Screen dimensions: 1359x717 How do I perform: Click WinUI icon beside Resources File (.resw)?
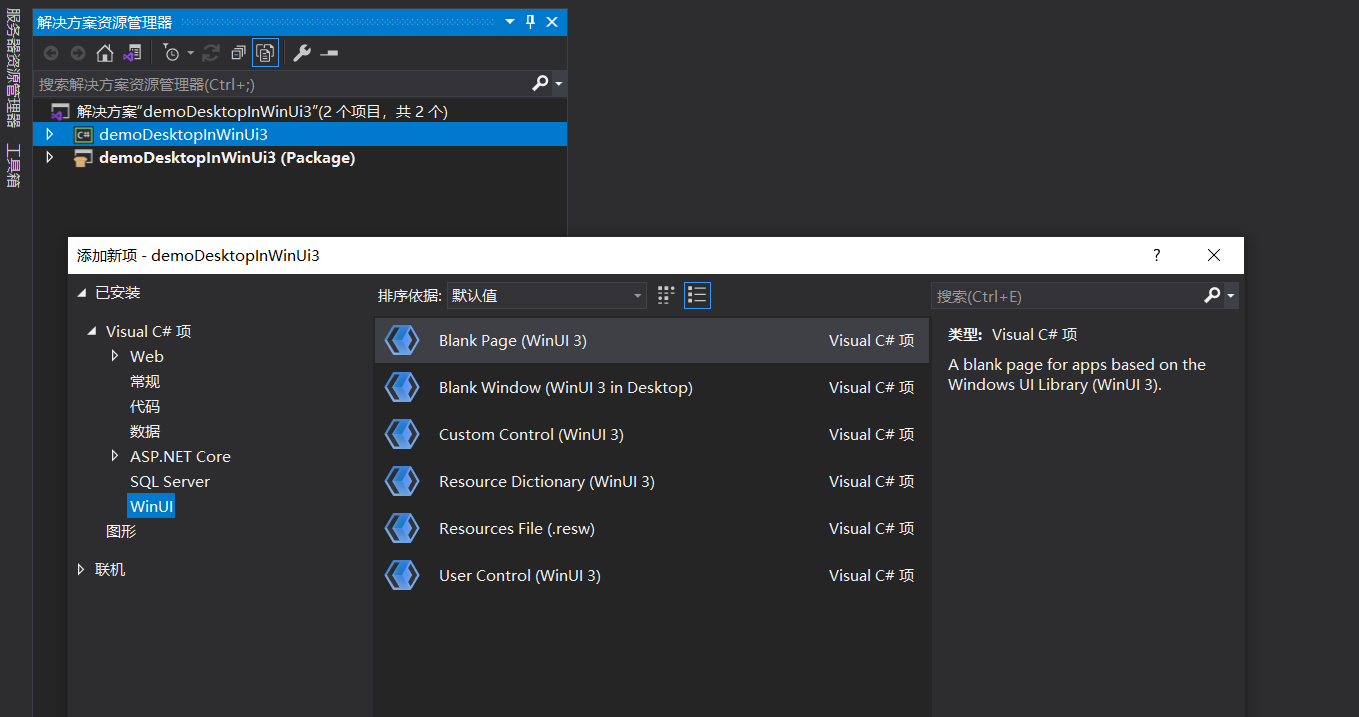click(402, 528)
